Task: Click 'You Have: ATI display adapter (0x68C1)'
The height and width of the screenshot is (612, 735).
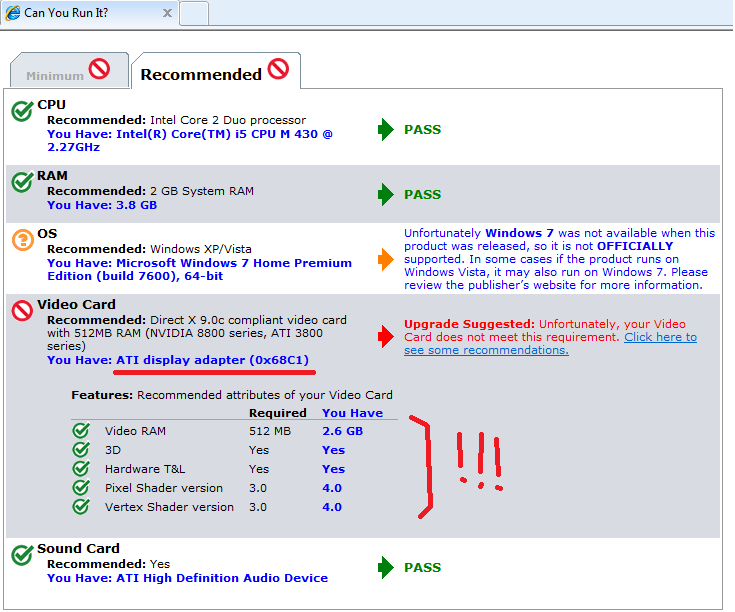Action: [x=178, y=360]
